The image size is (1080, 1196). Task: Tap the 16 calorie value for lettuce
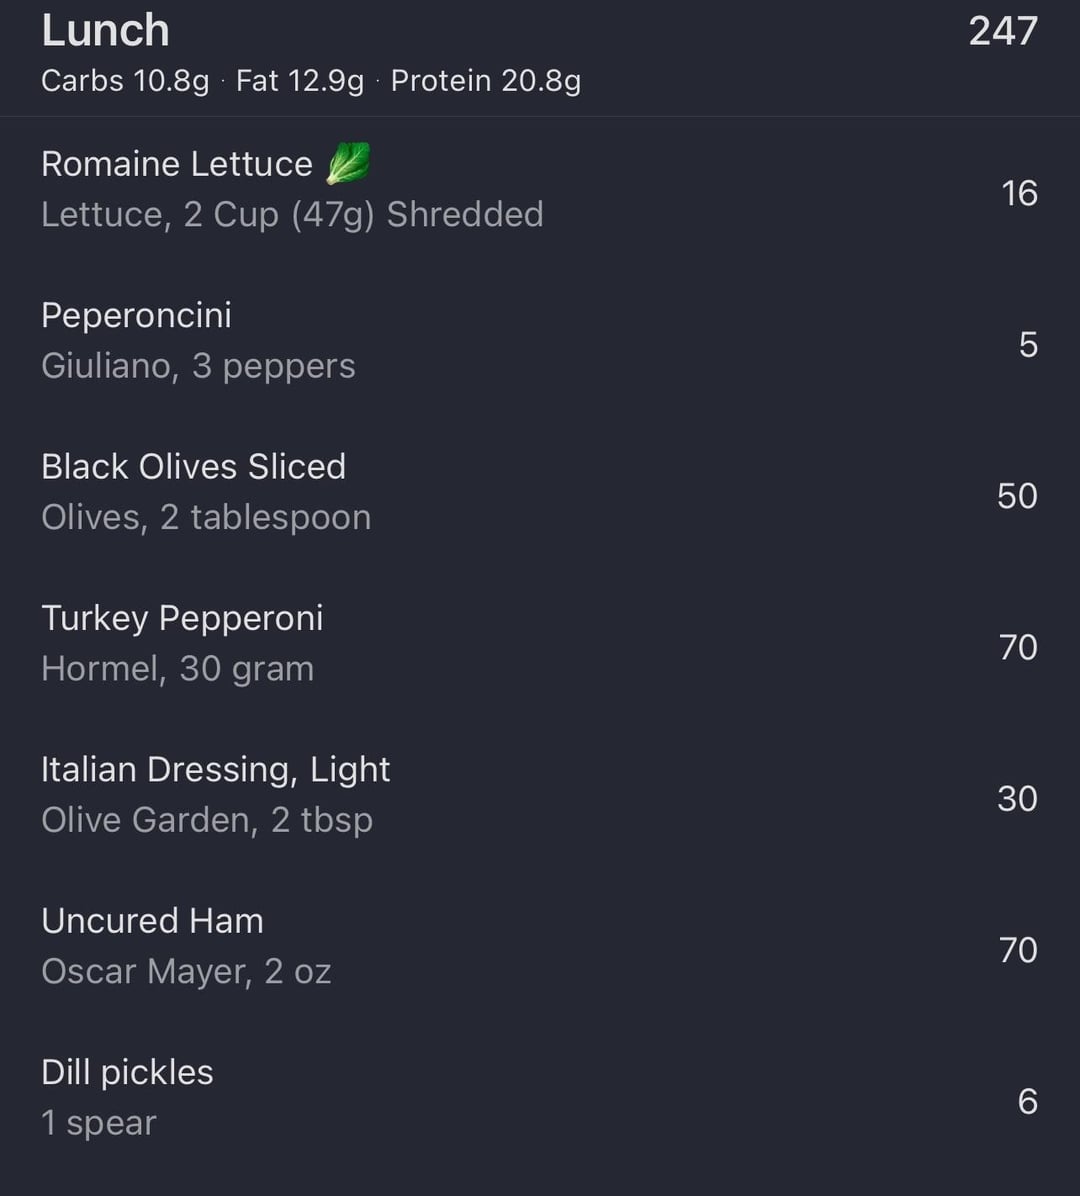(x=1020, y=193)
